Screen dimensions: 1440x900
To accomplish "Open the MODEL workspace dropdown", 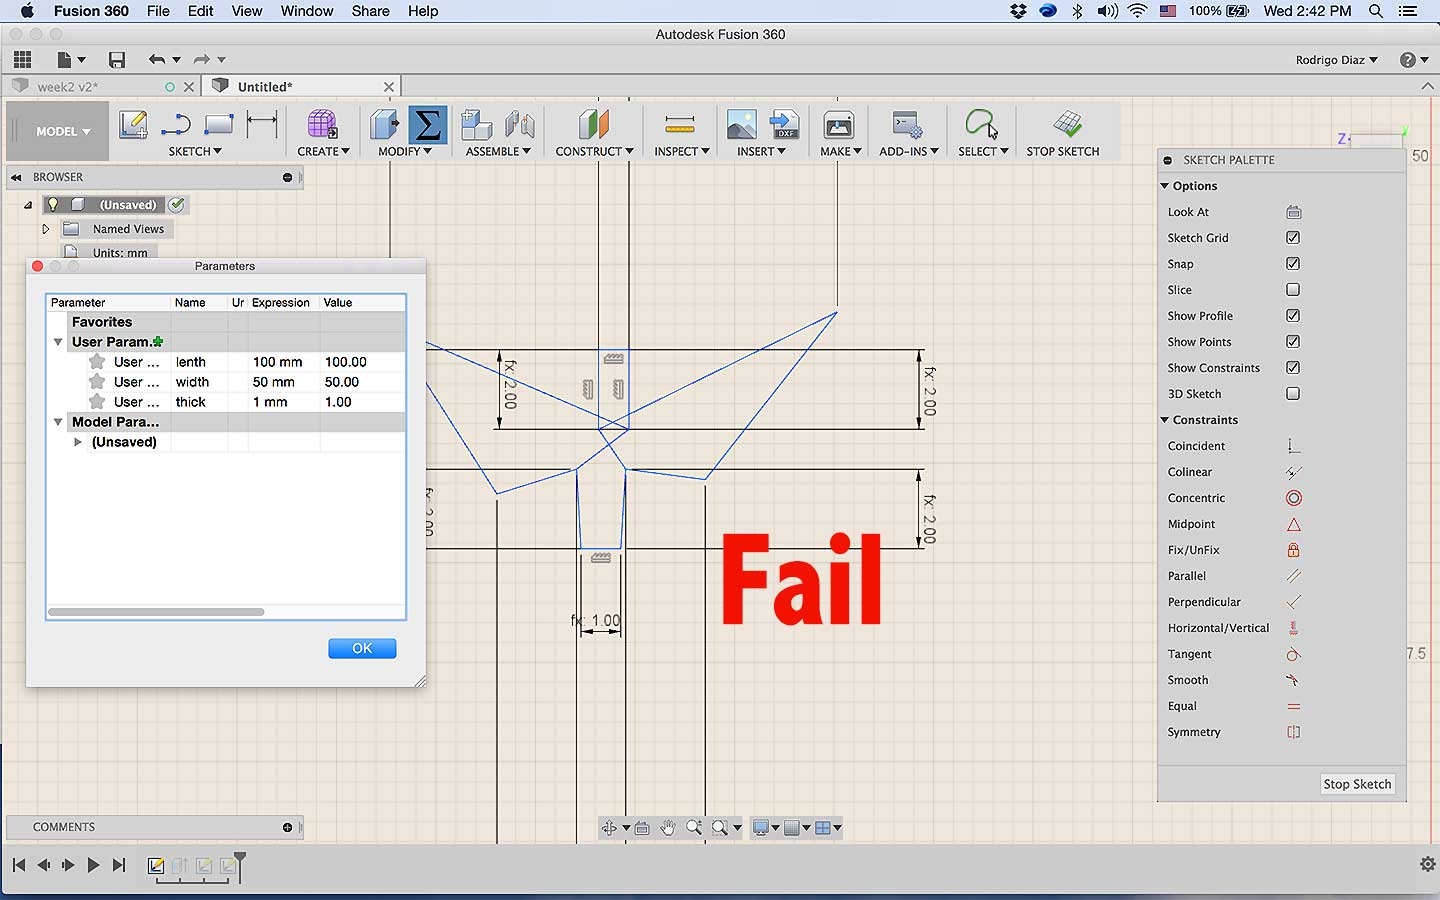I will tap(63, 131).
